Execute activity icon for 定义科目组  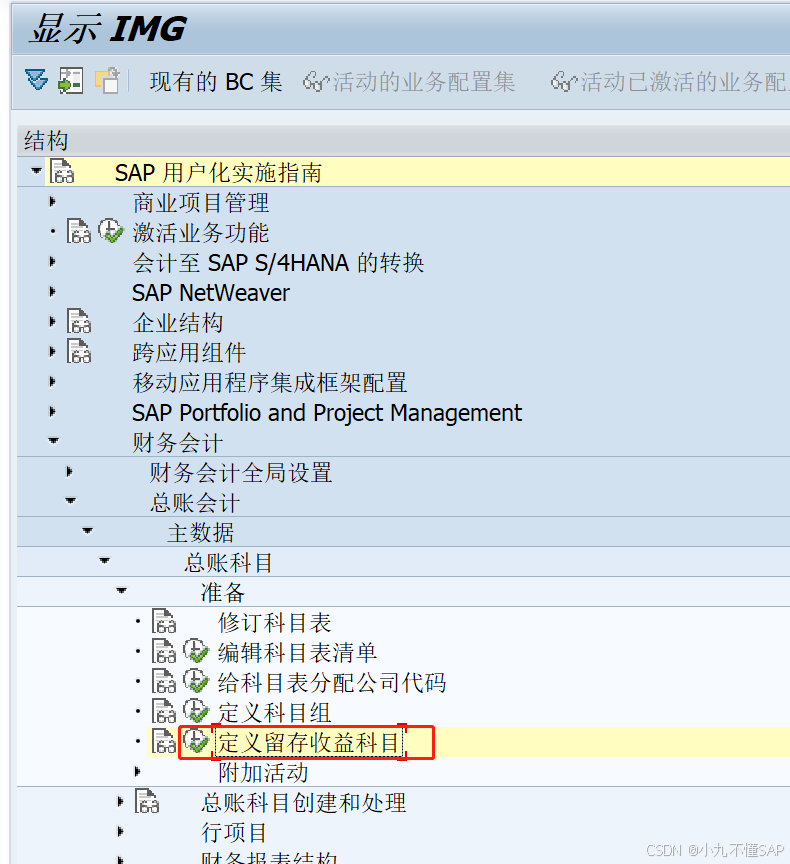196,711
